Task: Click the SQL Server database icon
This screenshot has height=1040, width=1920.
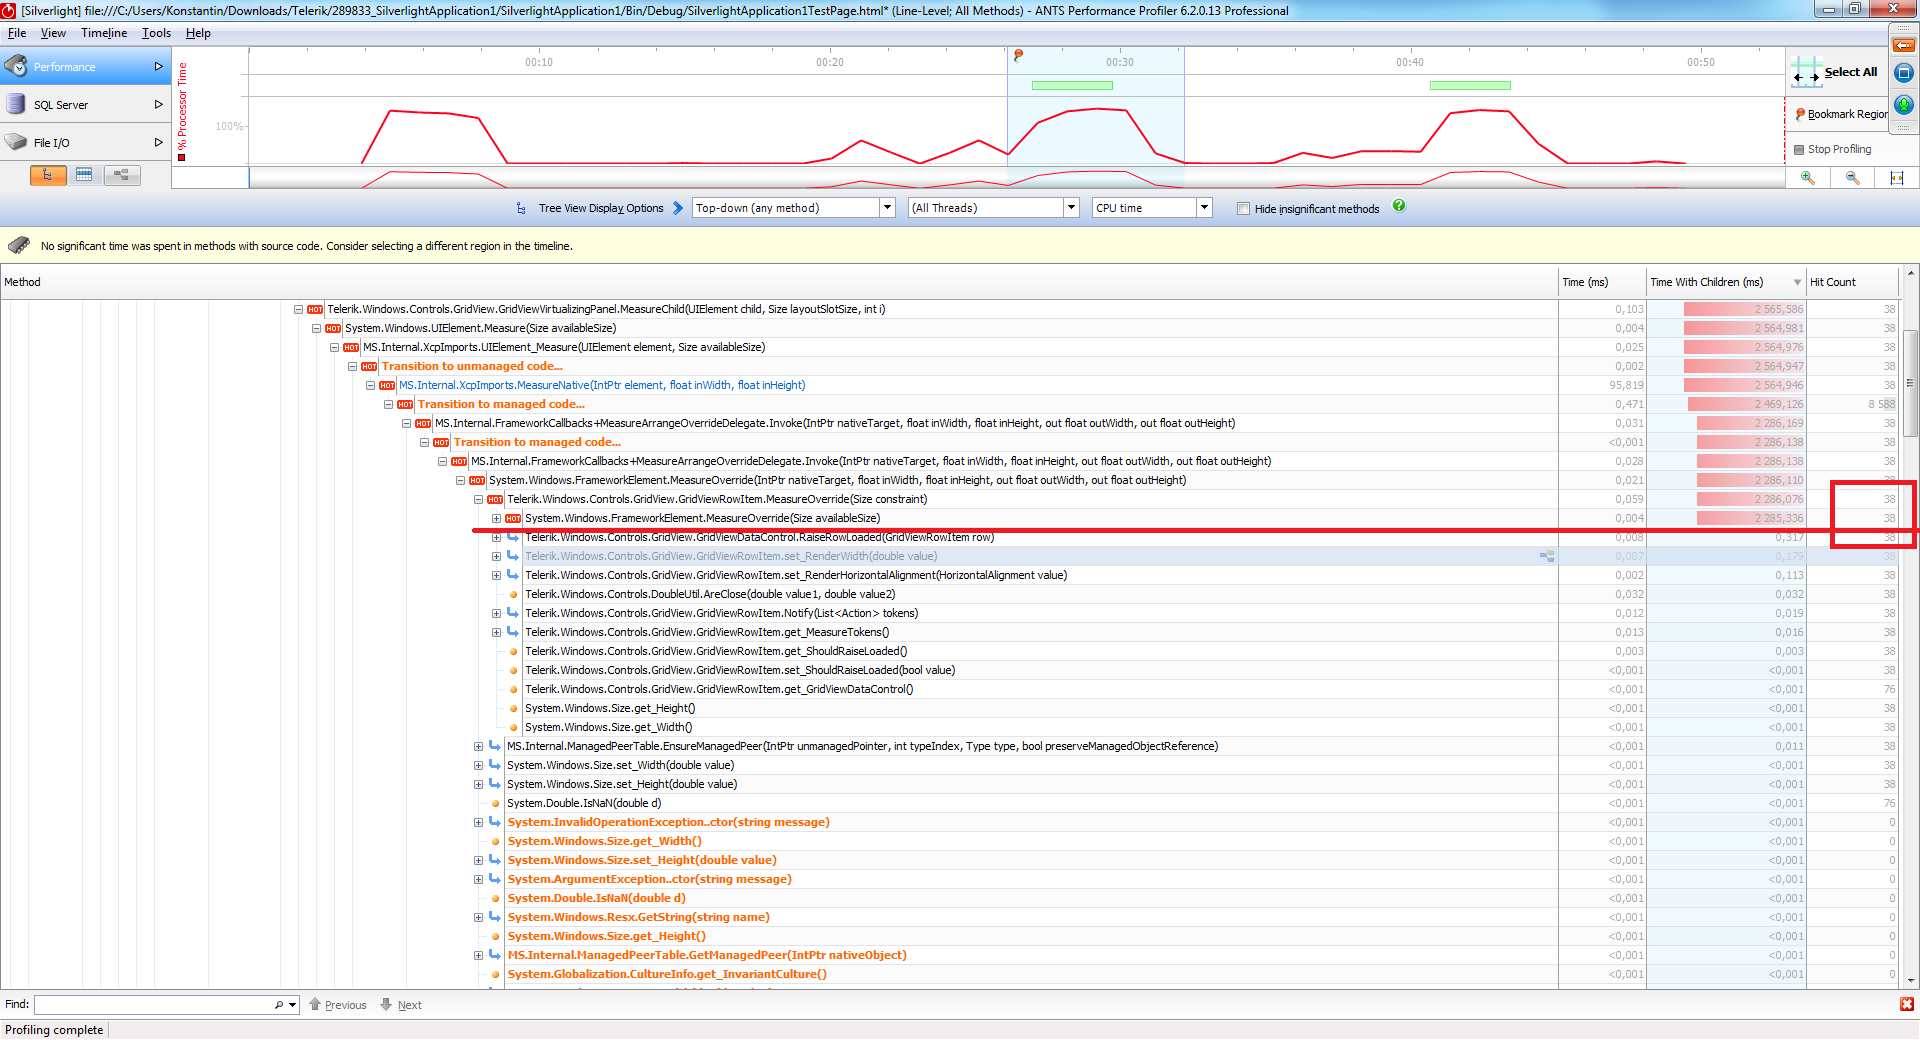Action: tap(16, 104)
